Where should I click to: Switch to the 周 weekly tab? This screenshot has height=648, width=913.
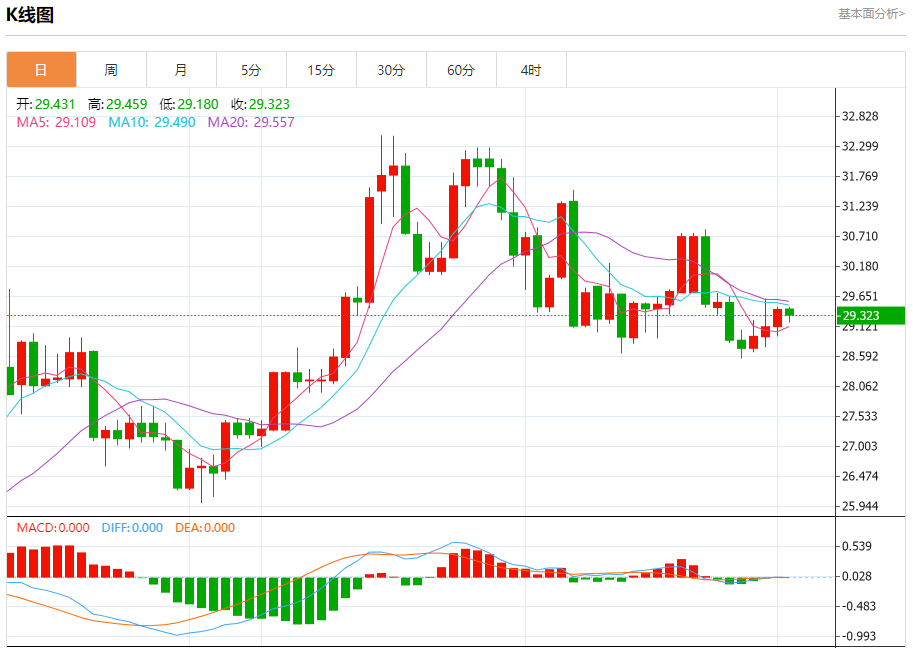coord(111,70)
